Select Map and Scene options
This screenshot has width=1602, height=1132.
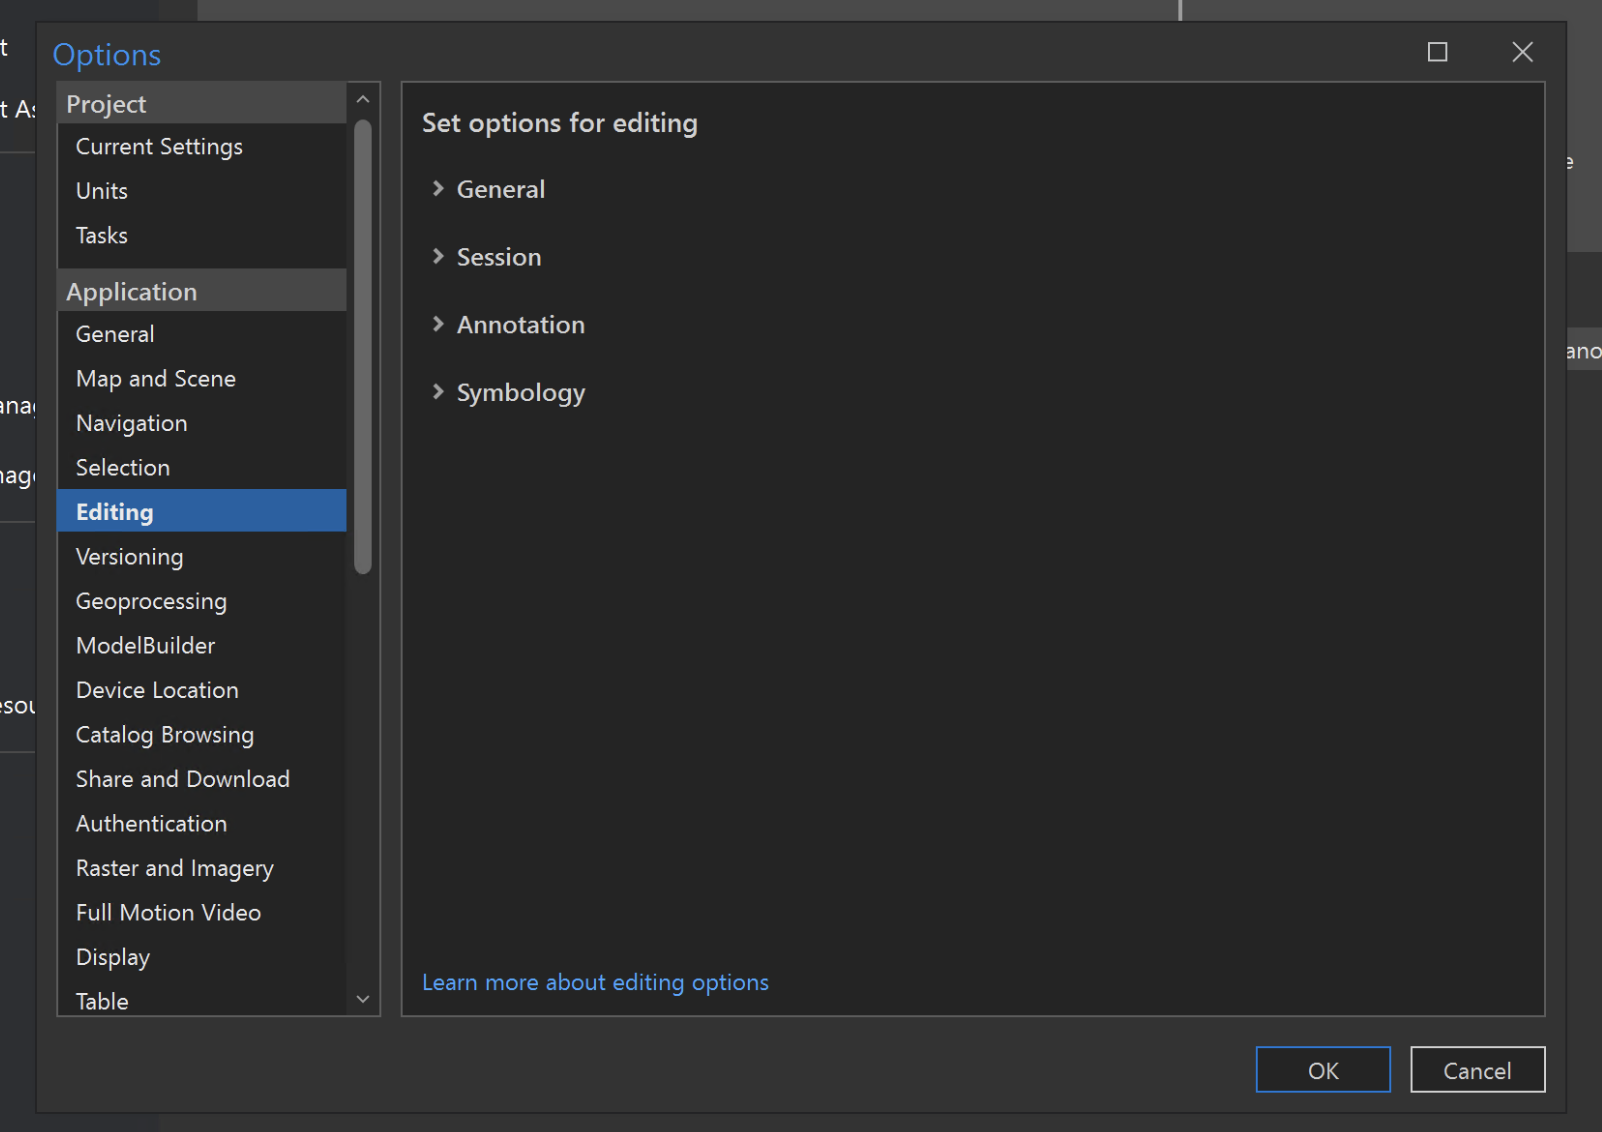155,378
